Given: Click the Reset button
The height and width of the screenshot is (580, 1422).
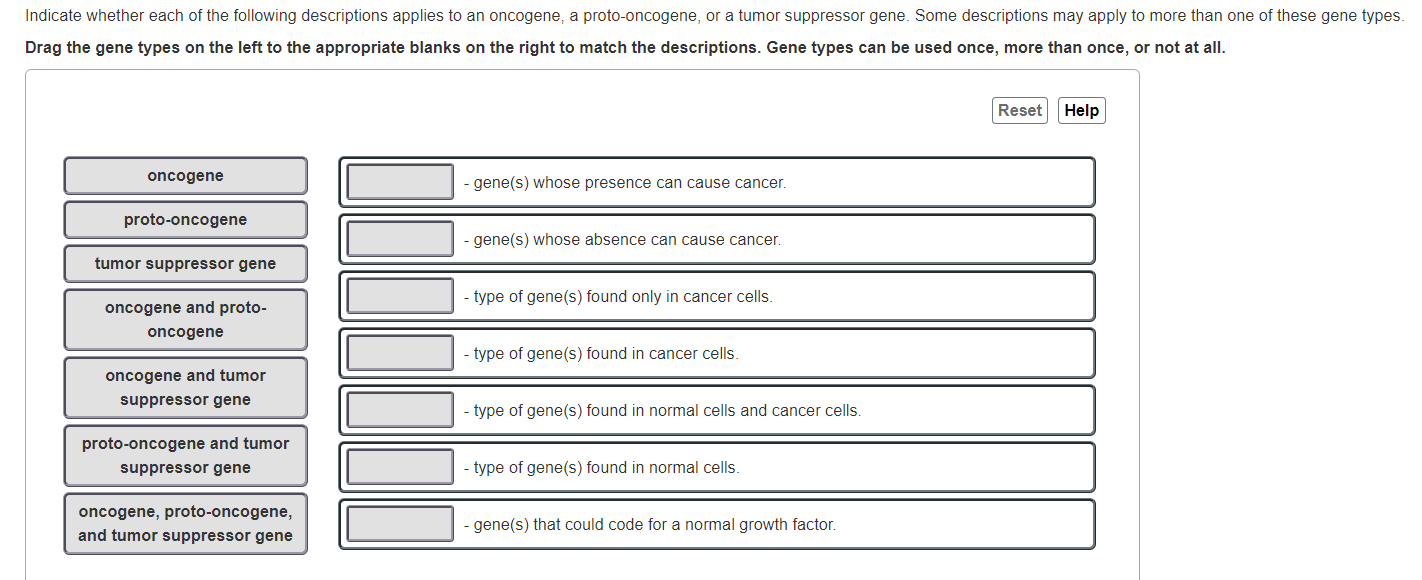Looking at the screenshot, I should [1019, 110].
